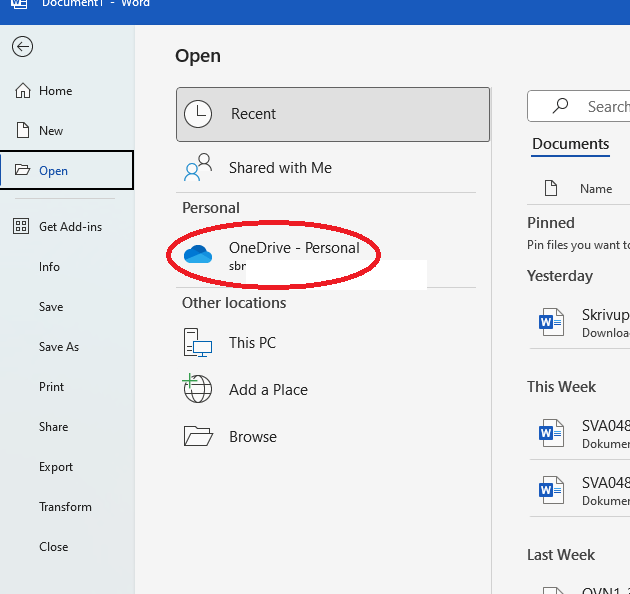This screenshot has height=594, width=630.
Task: Click the Shared with Me people icon
Action: click(198, 167)
